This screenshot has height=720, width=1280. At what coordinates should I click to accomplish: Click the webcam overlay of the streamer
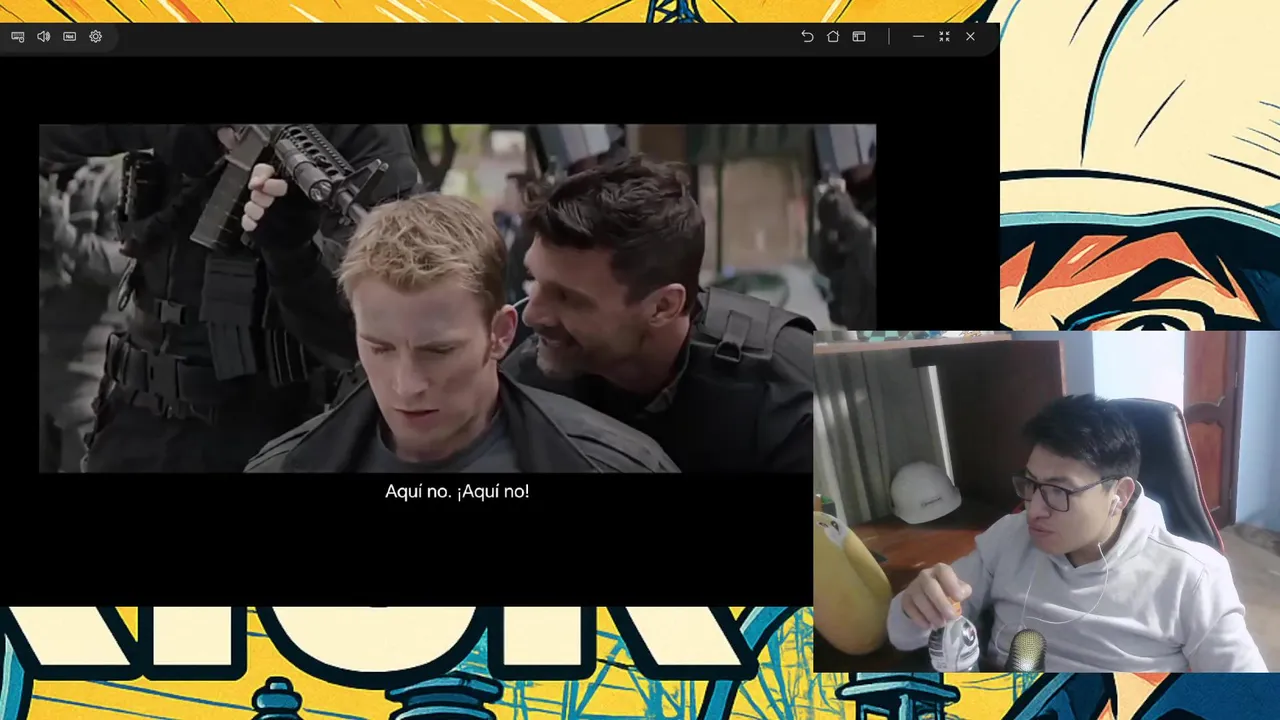point(1046,501)
